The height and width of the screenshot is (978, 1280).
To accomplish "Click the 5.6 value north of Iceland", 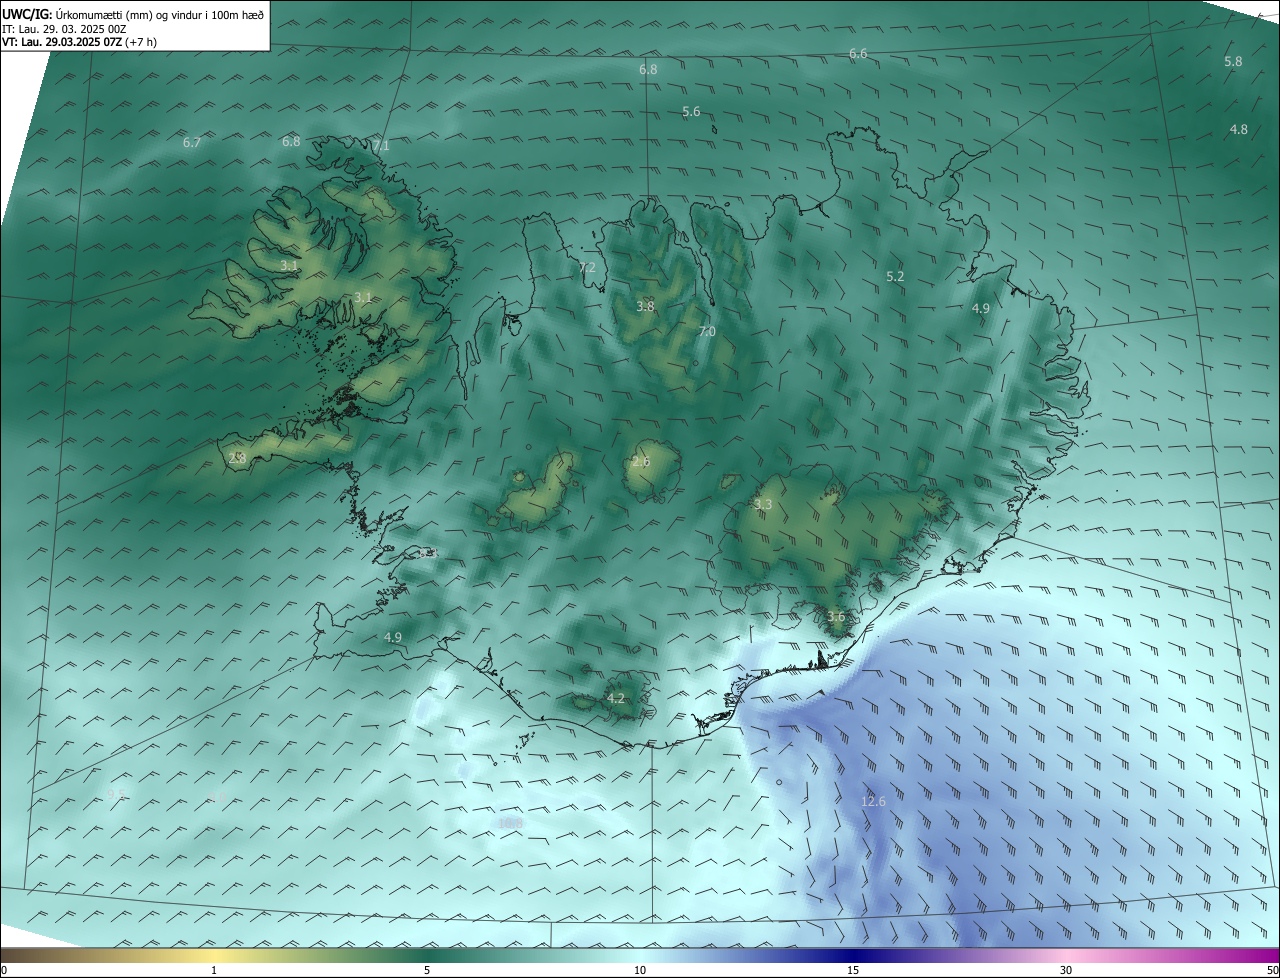I will [691, 111].
